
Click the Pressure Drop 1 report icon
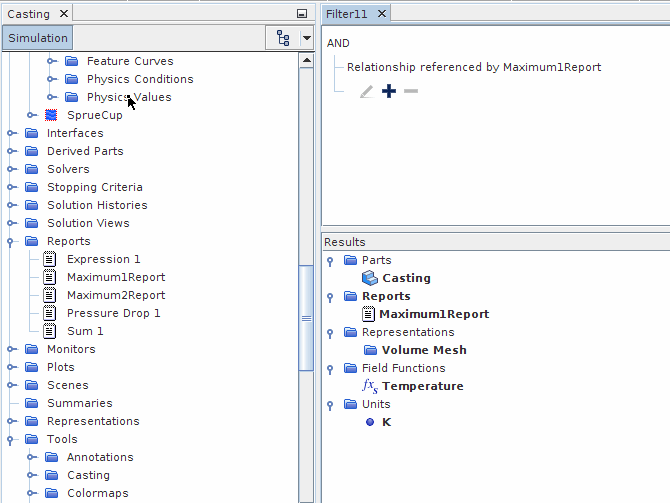point(50,313)
